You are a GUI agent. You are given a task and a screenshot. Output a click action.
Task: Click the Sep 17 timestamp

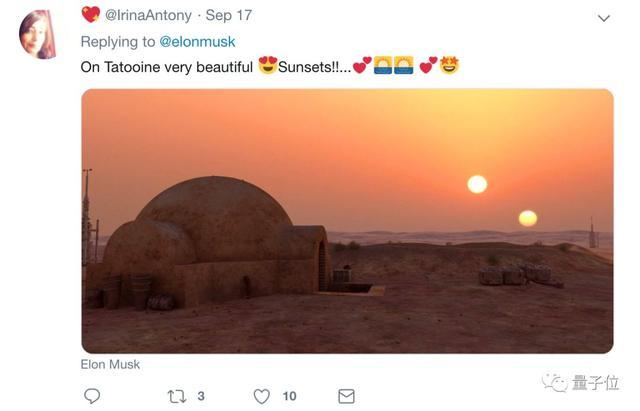point(229,16)
